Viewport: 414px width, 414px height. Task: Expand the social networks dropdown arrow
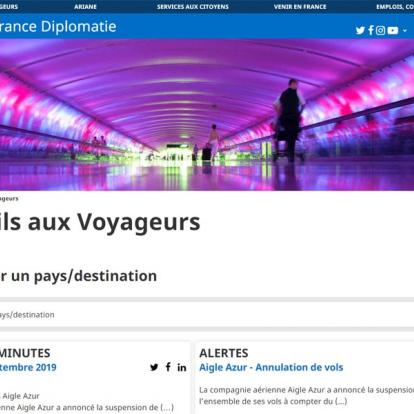(x=405, y=31)
